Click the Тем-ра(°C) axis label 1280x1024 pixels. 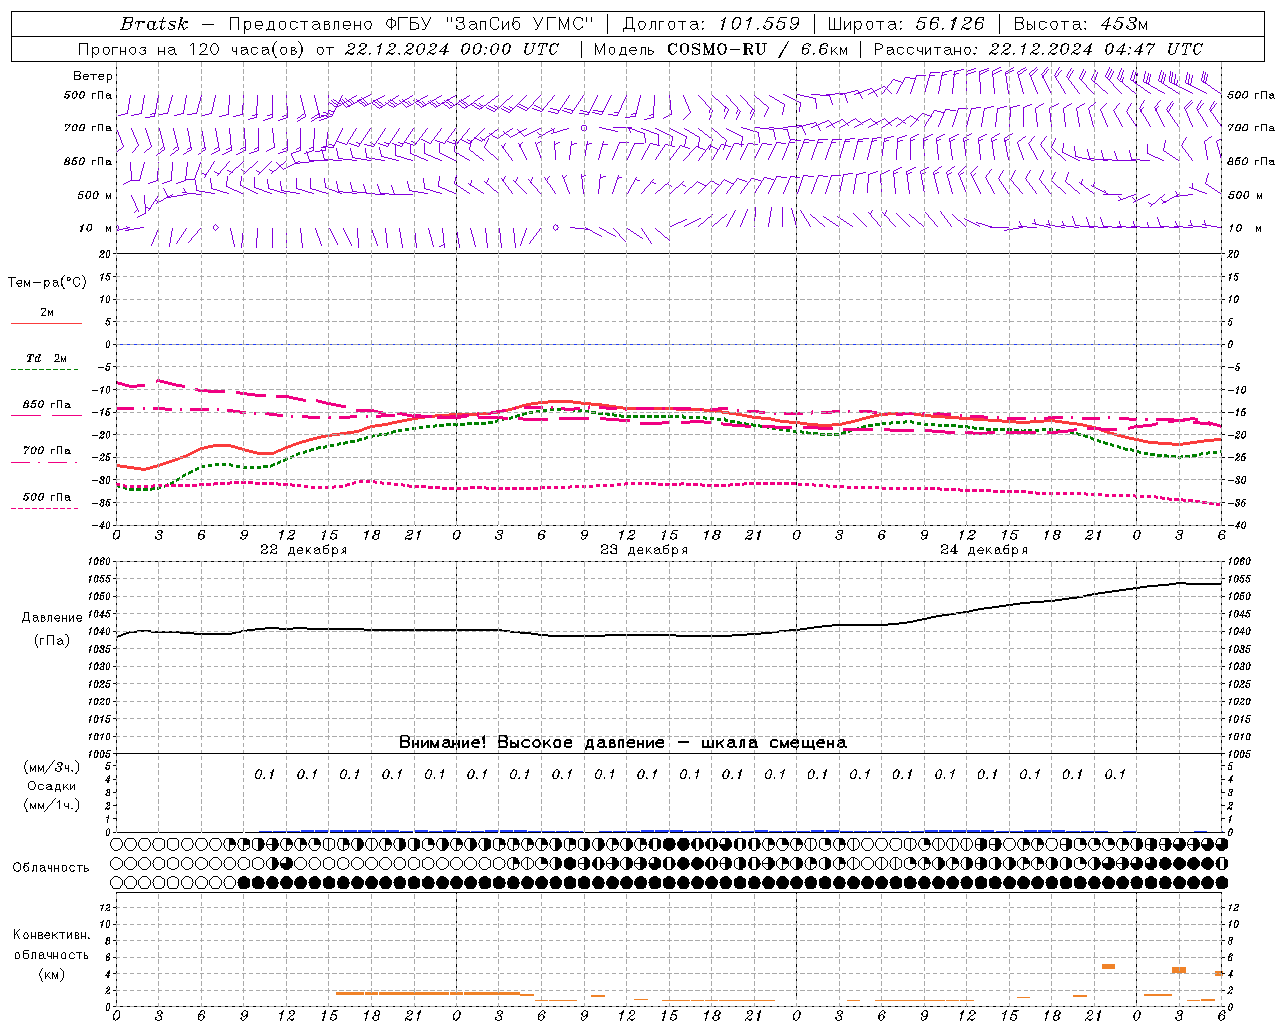coord(47,283)
